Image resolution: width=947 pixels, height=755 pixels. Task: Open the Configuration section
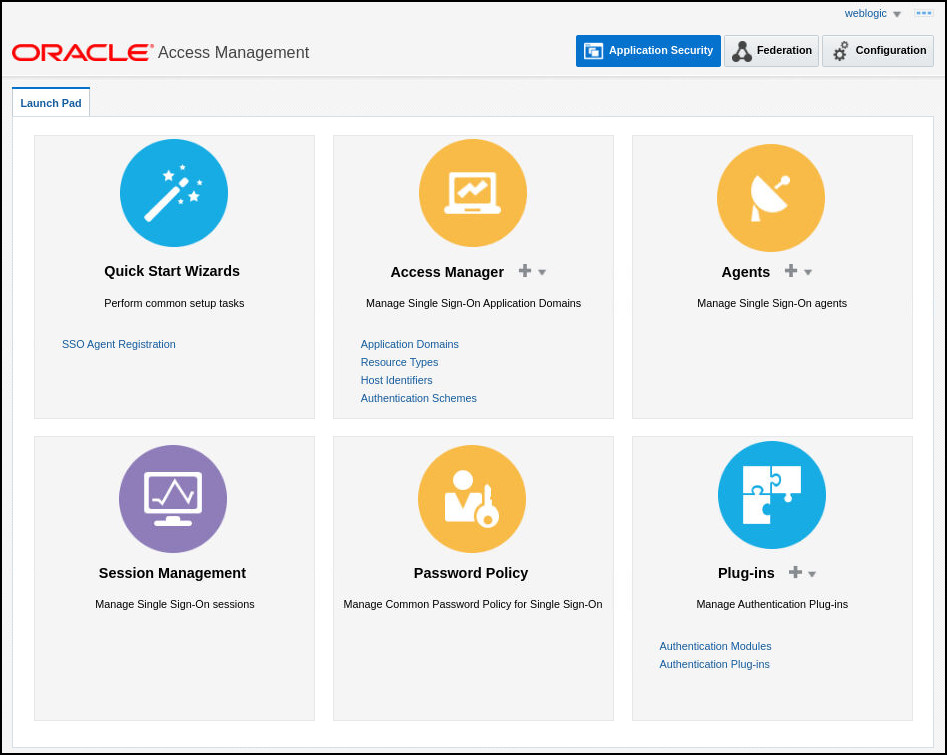click(x=878, y=51)
